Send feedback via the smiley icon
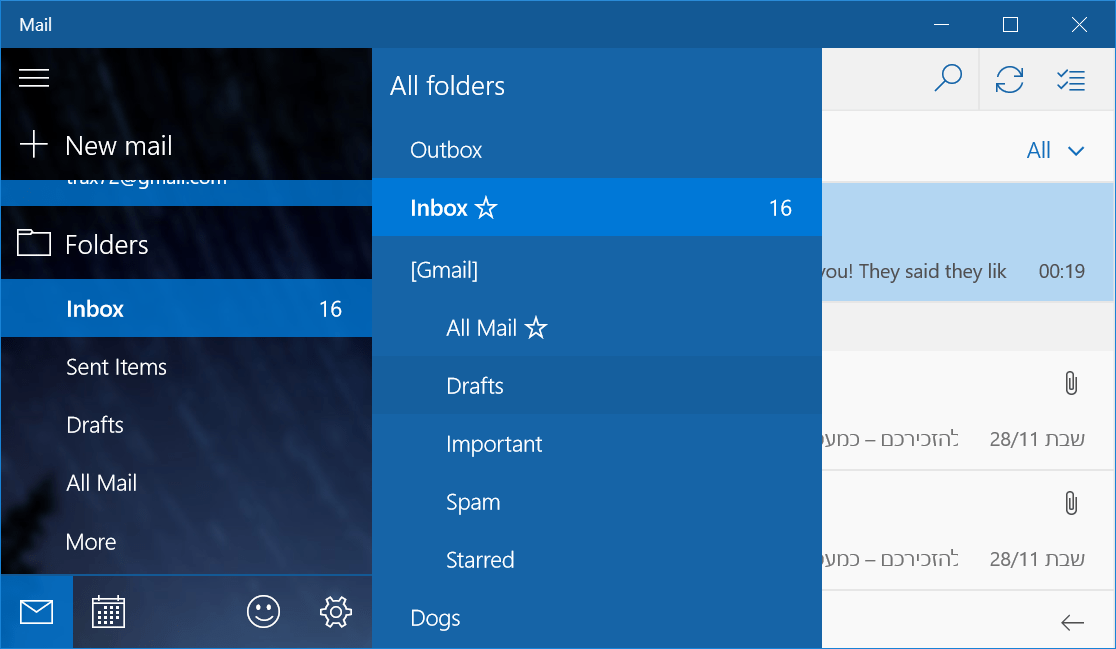 pyautogui.click(x=262, y=611)
